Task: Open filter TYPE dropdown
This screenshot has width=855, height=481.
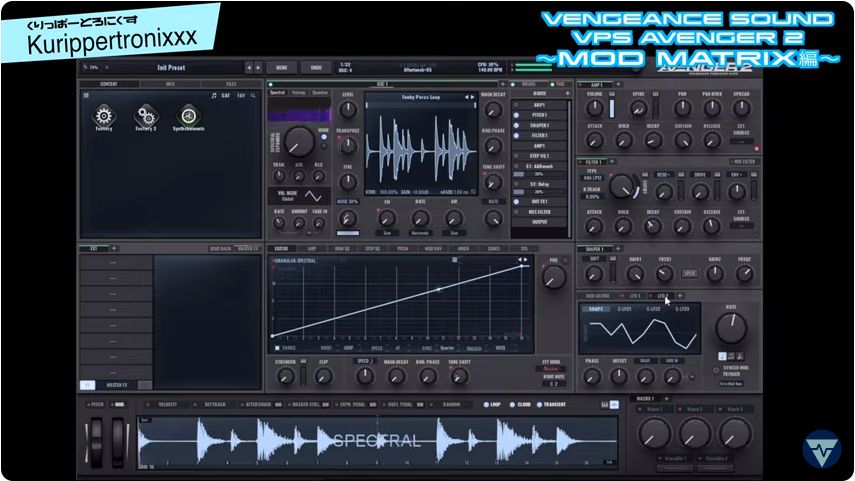Action: click(592, 178)
